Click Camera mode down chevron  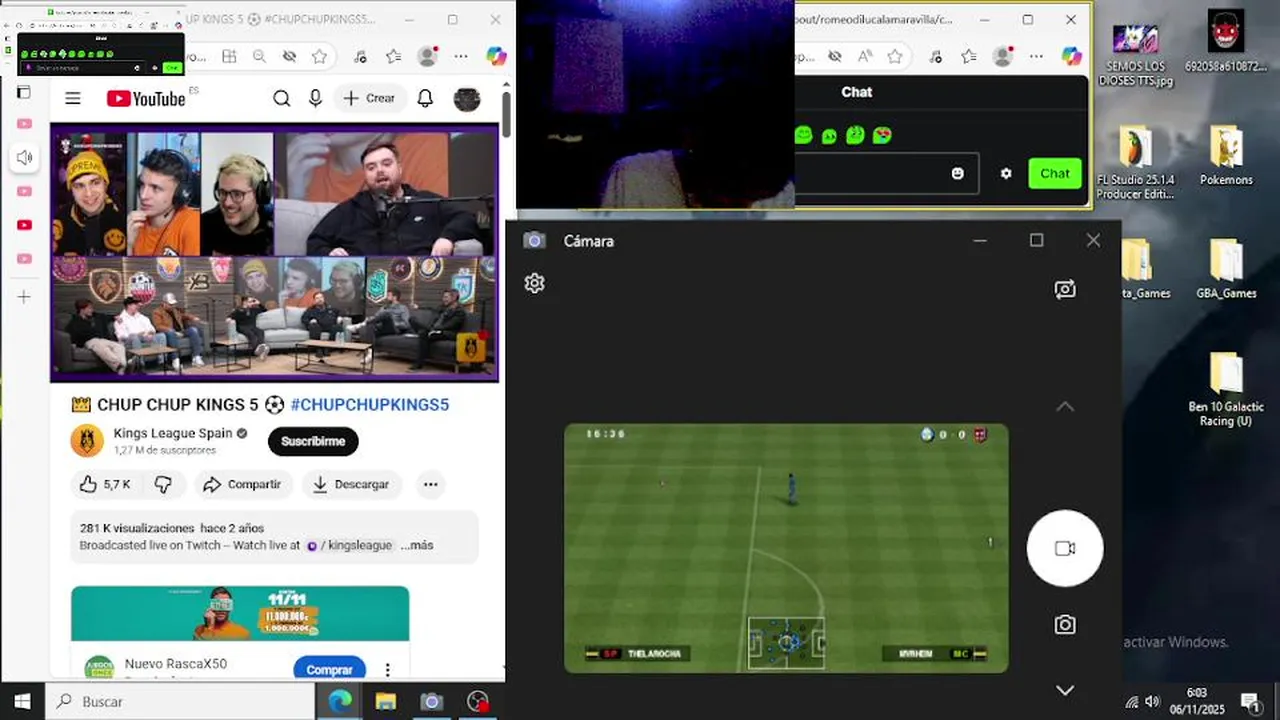click(1065, 690)
